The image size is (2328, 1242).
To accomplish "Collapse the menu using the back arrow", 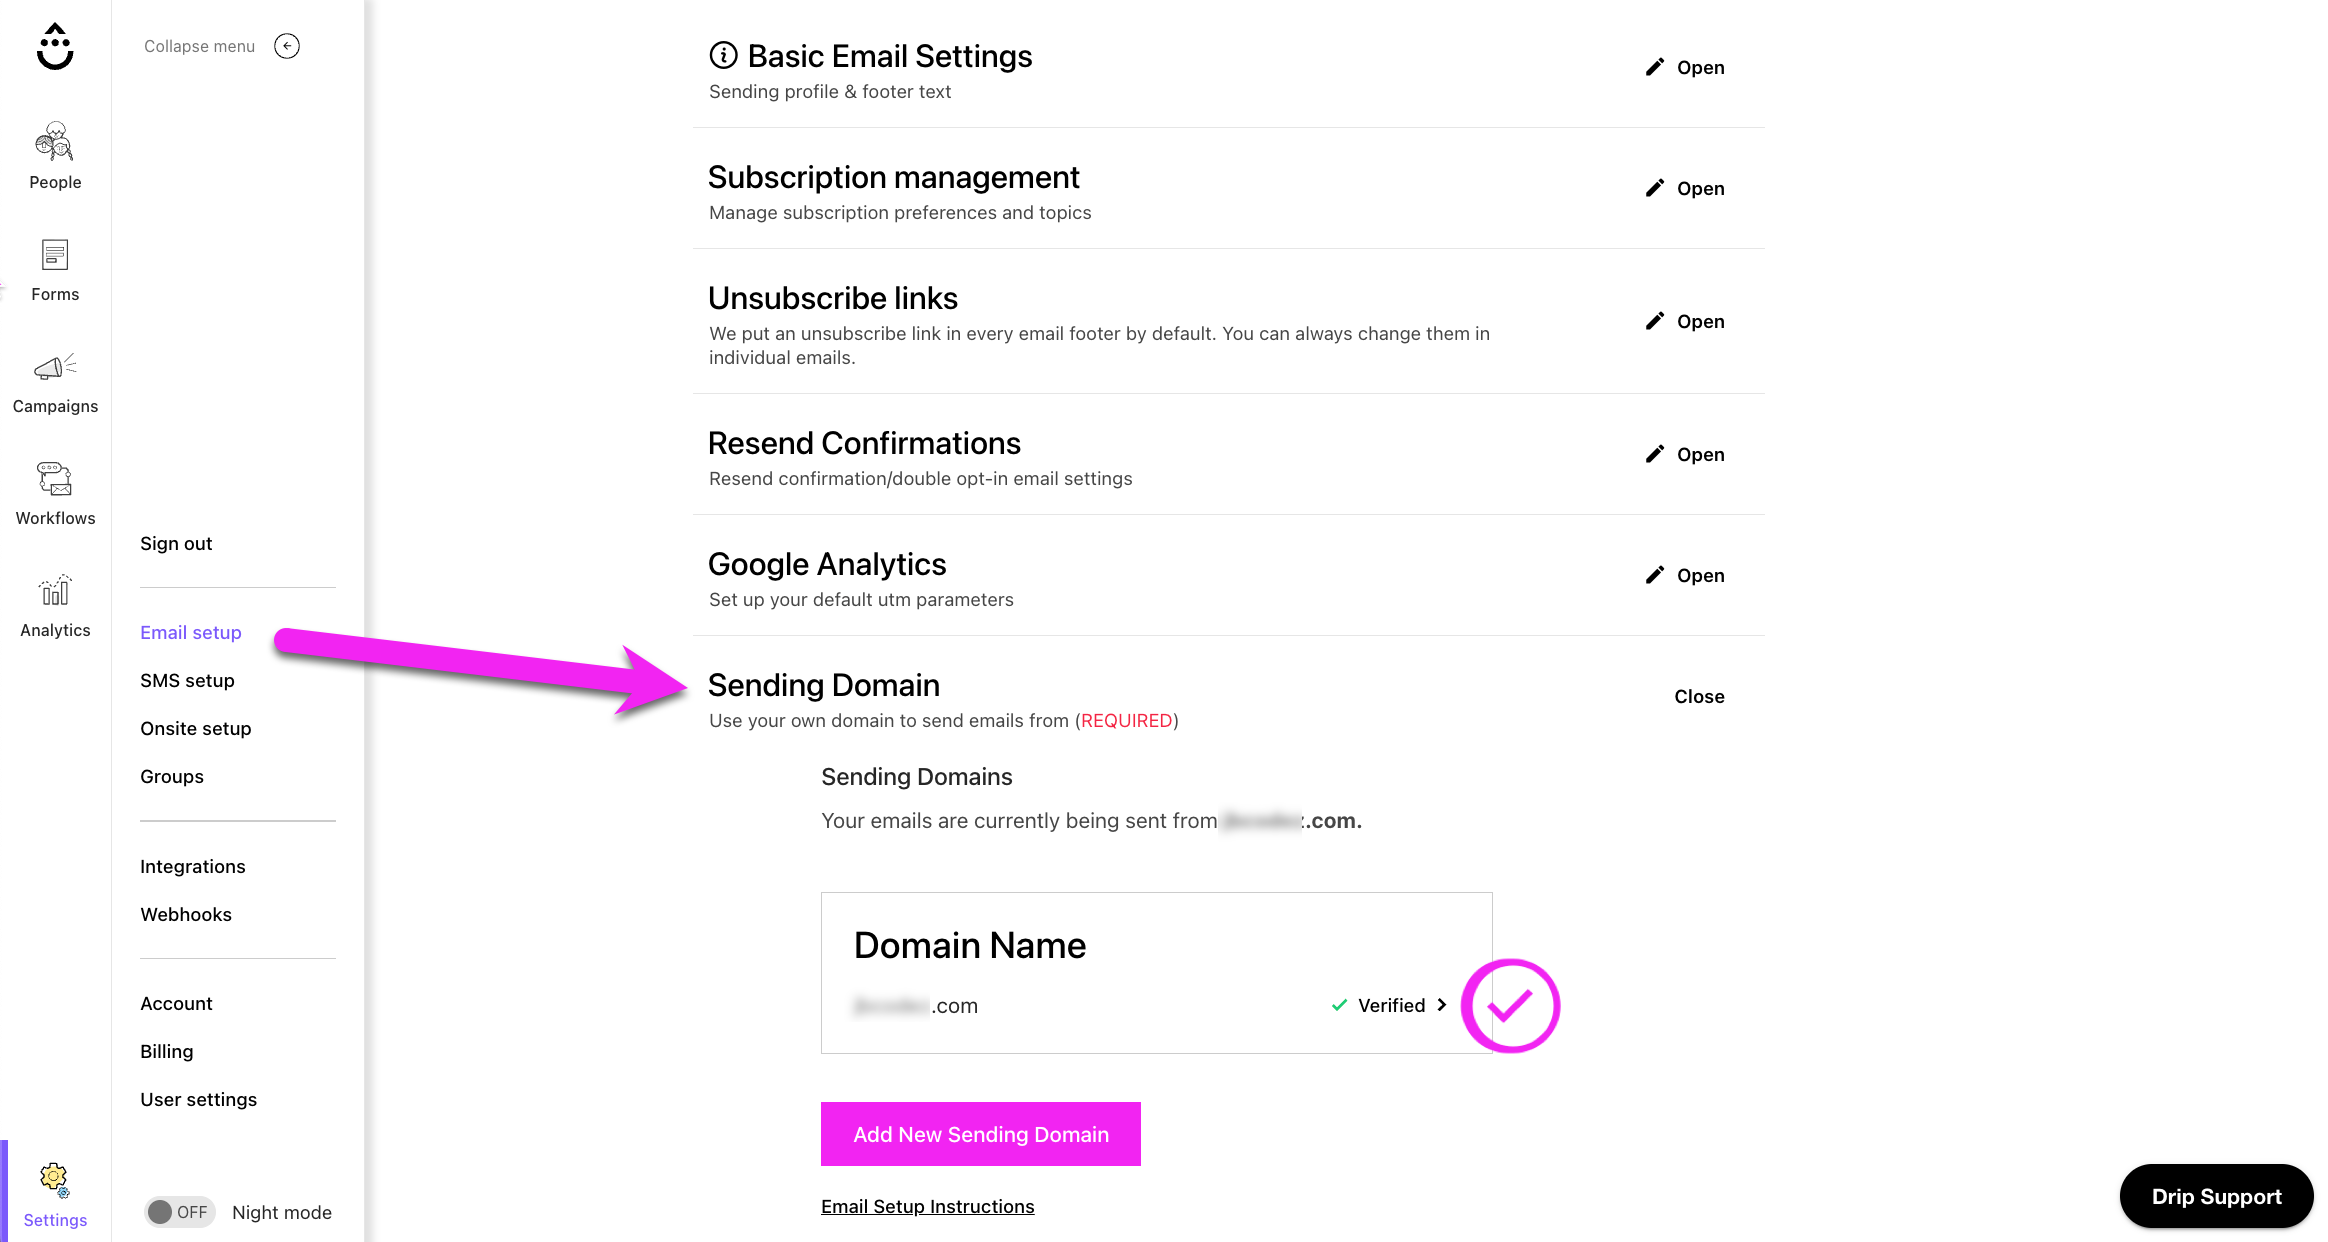I will [x=287, y=46].
